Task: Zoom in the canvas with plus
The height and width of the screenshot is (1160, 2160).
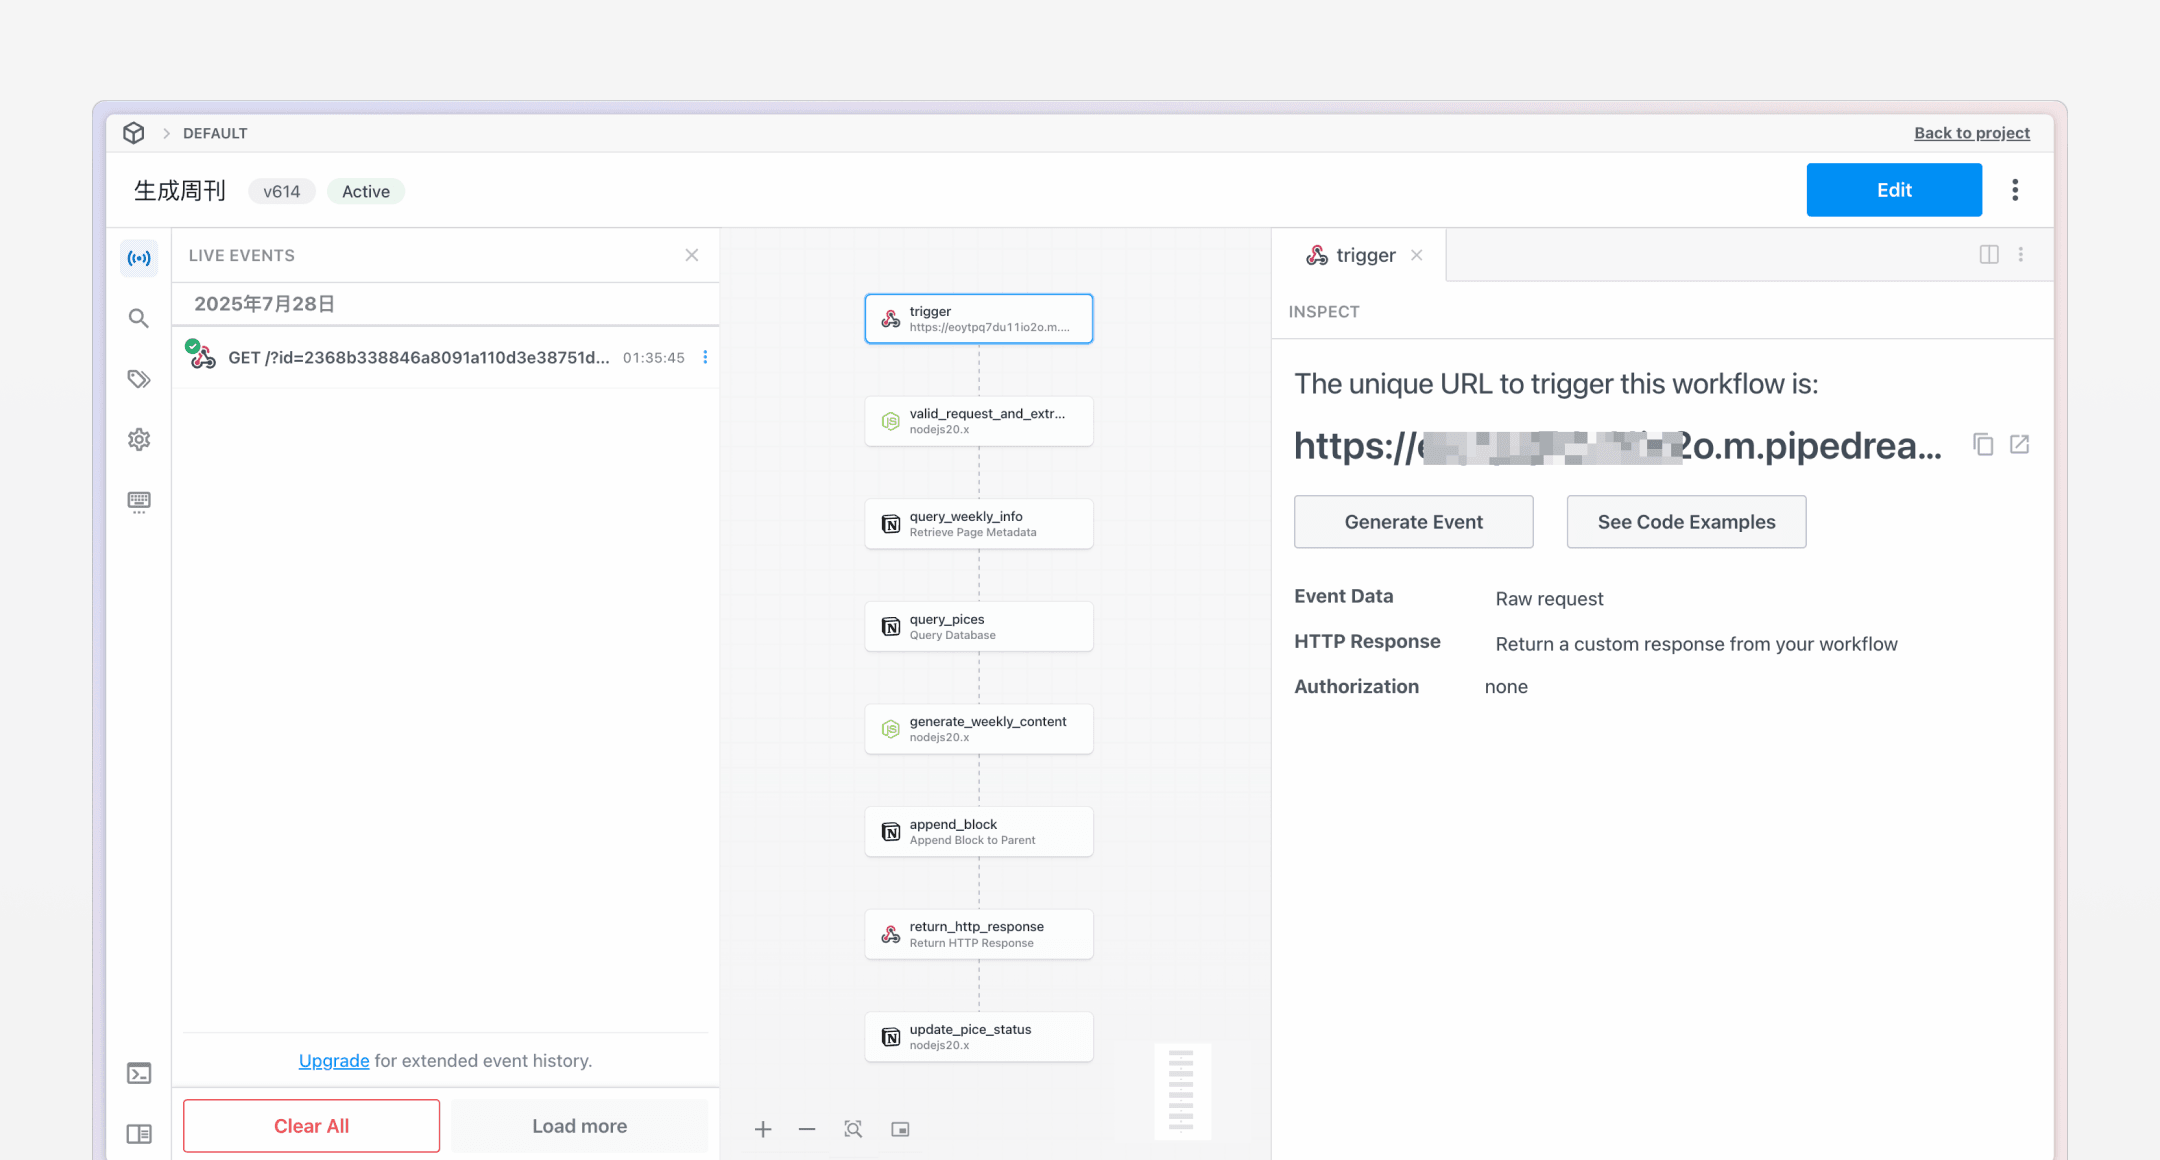Action: pyautogui.click(x=763, y=1129)
